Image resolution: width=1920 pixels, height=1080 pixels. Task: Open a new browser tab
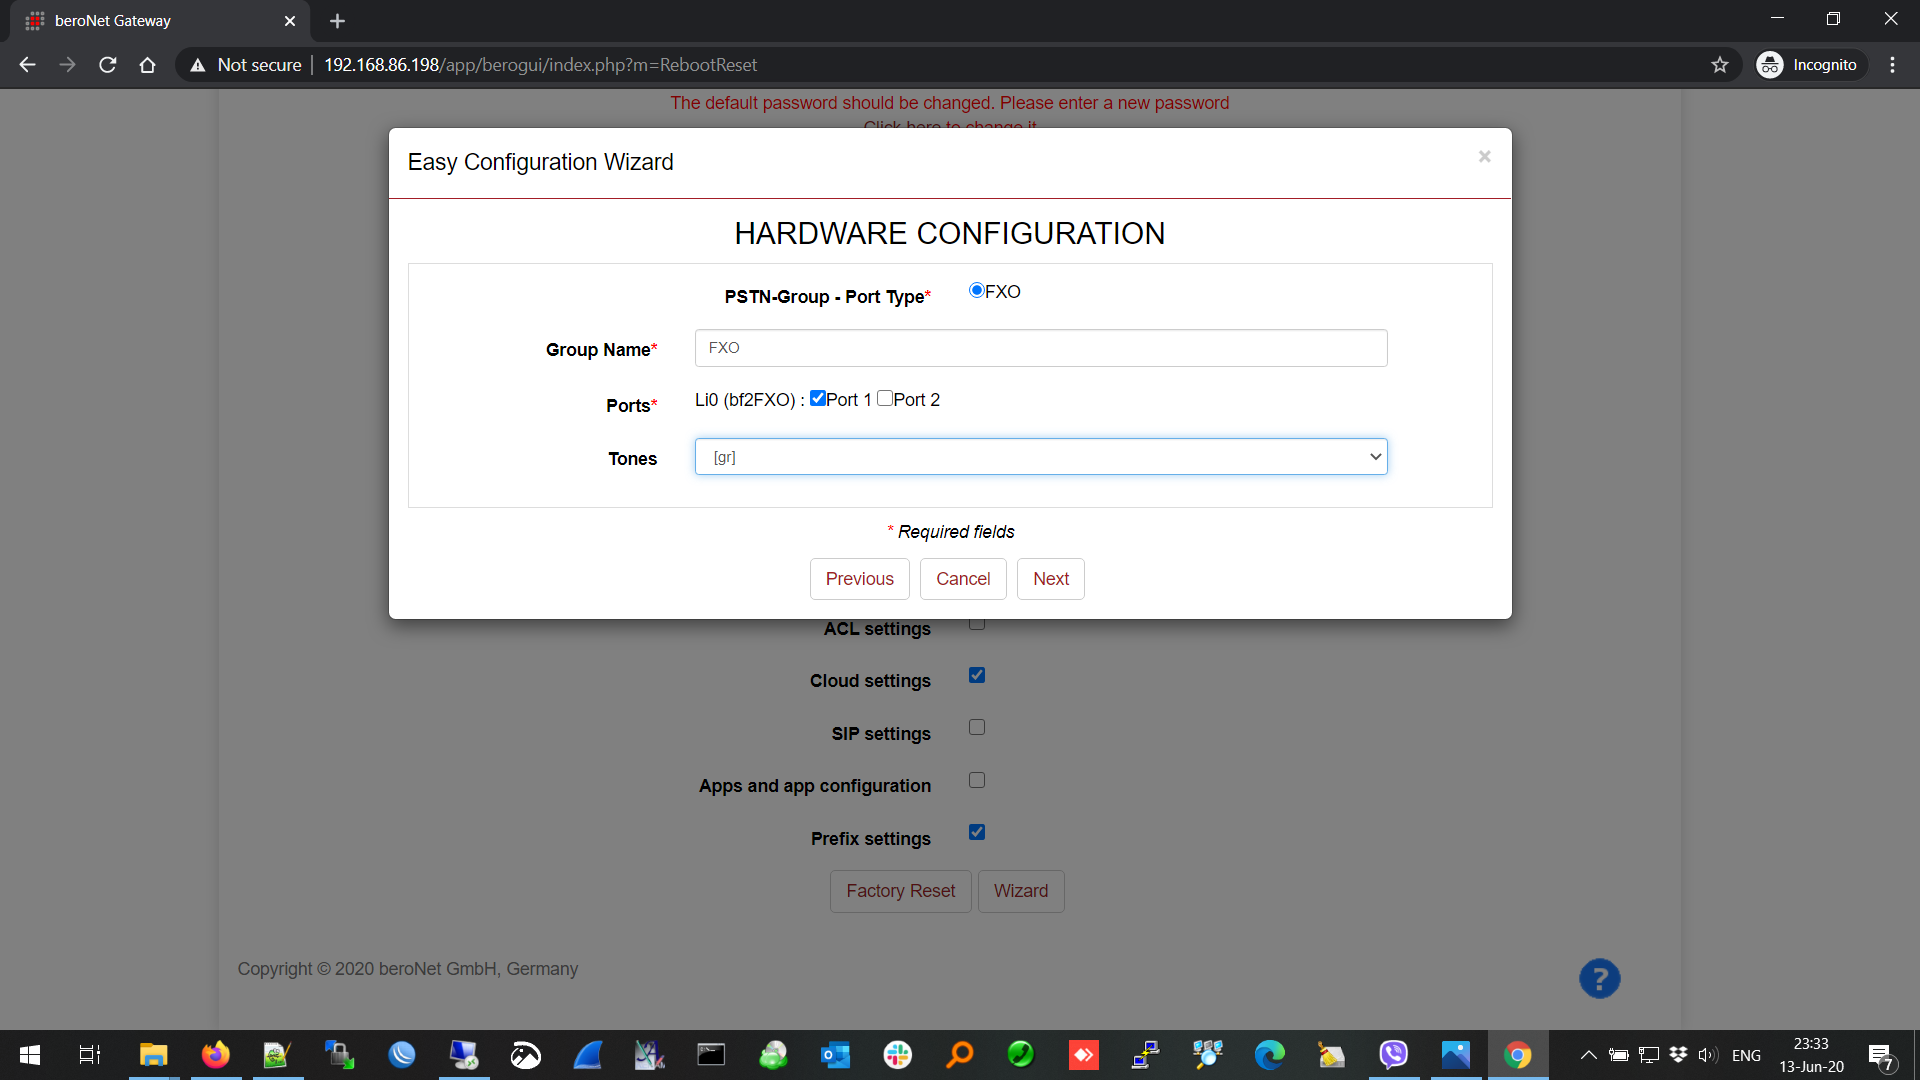pos(337,21)
